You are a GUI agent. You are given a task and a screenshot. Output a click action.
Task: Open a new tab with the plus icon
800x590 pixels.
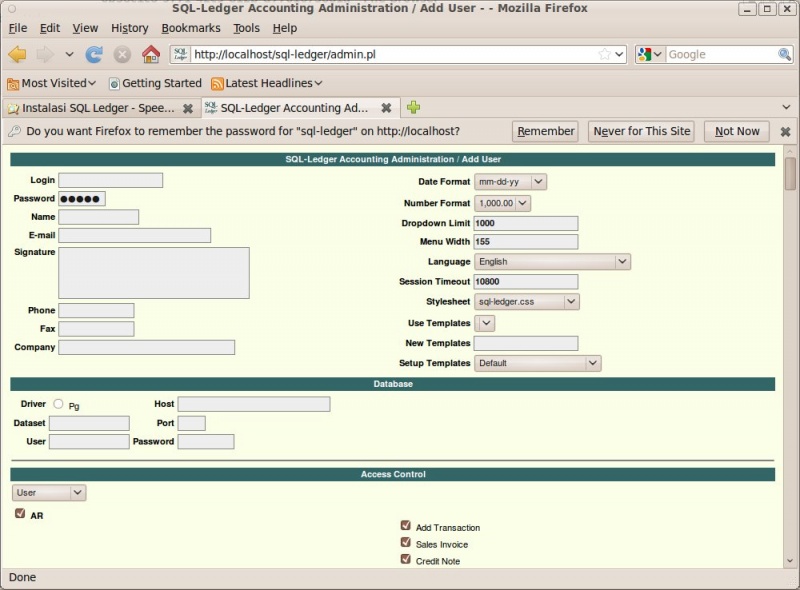pyautogui.click(x=414, y=107)
